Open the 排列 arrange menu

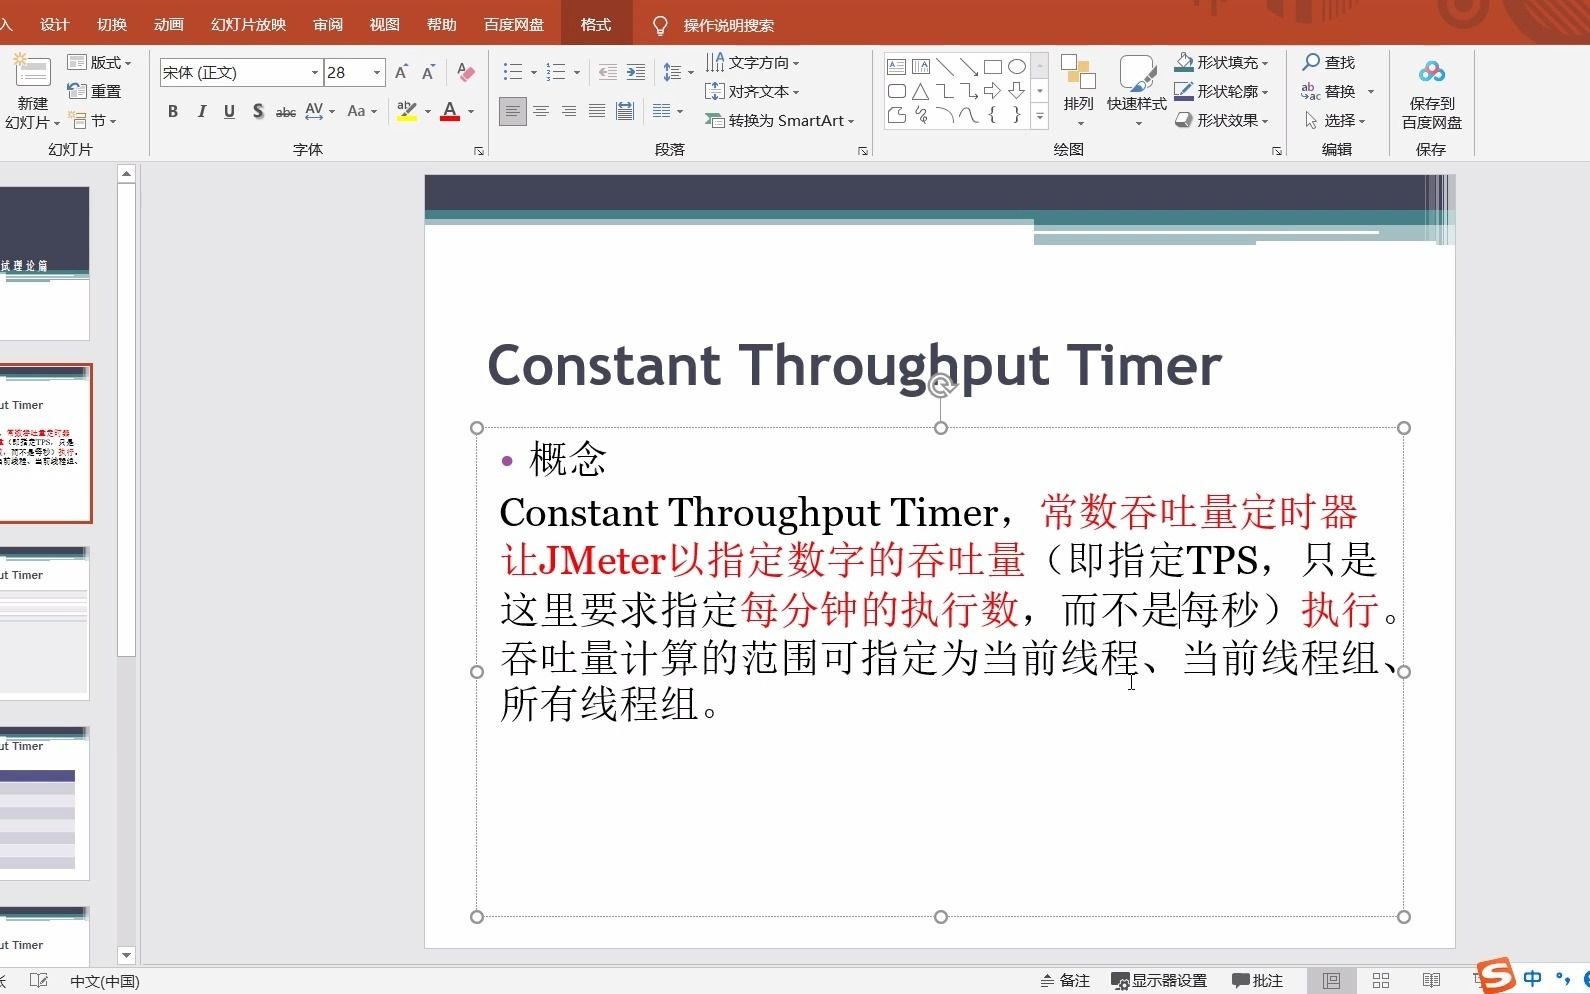point(1078,92)
